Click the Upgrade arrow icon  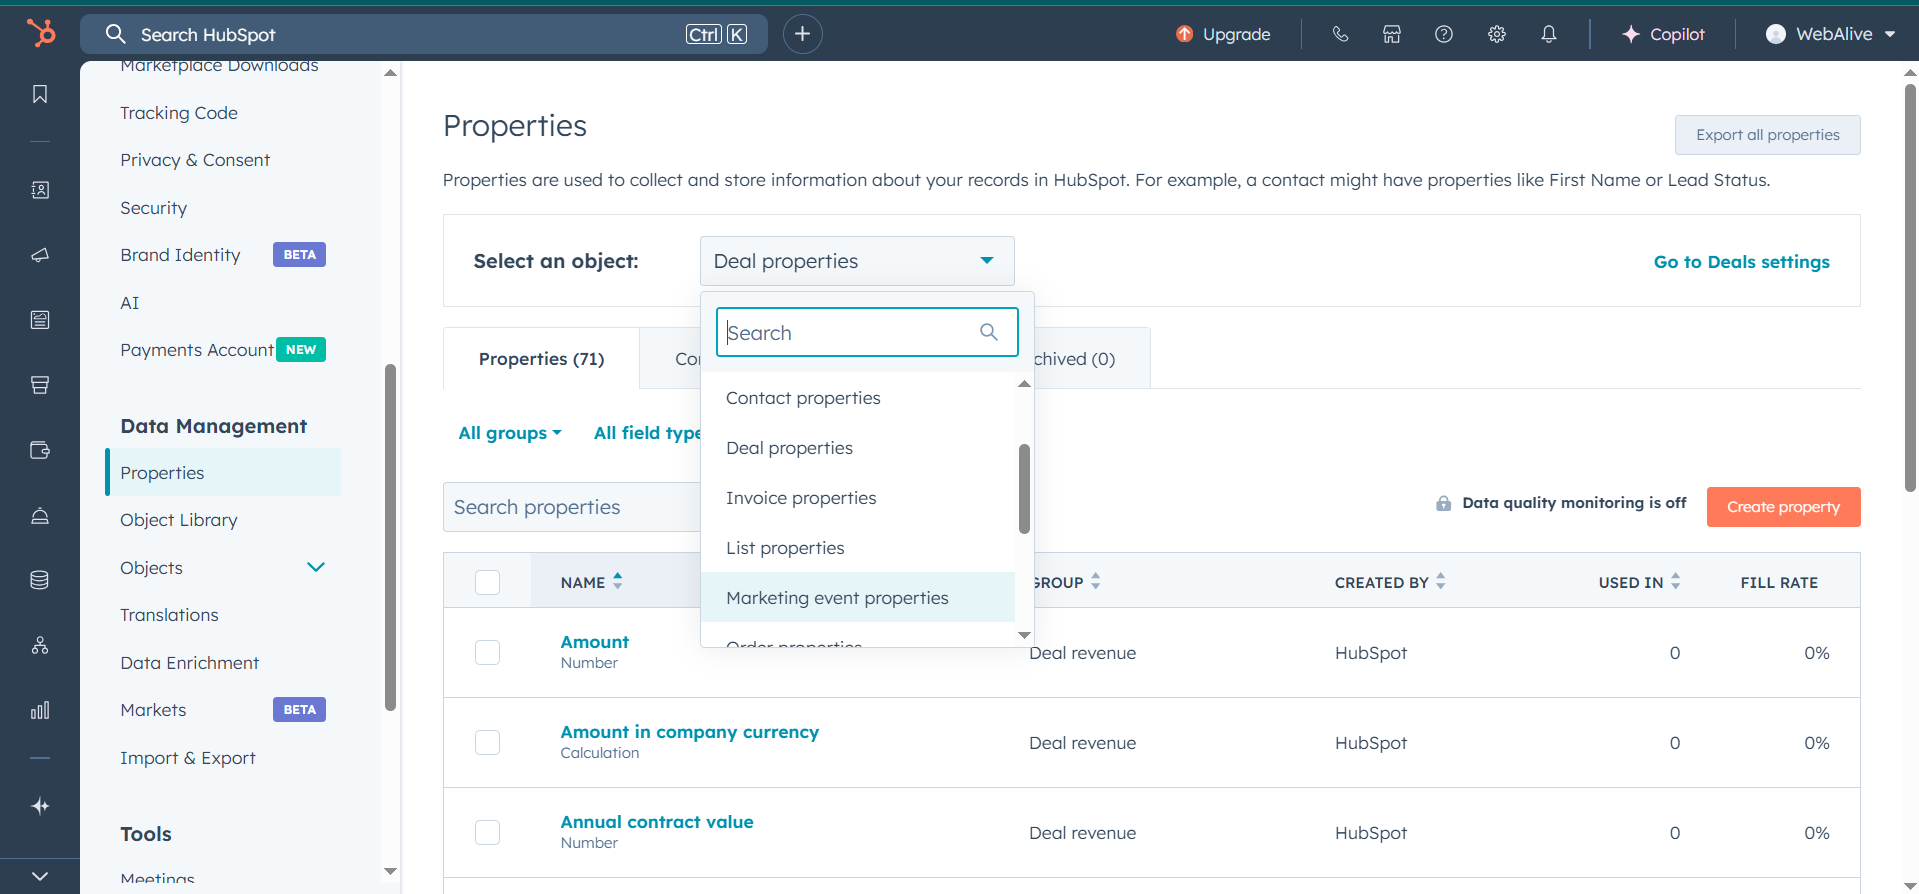tap(1184, 34)
